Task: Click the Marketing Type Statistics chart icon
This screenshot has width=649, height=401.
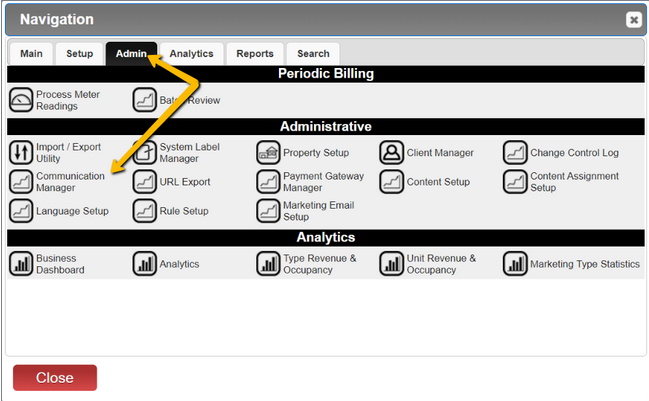Action: pyautogui.click(x=515, y=264)
